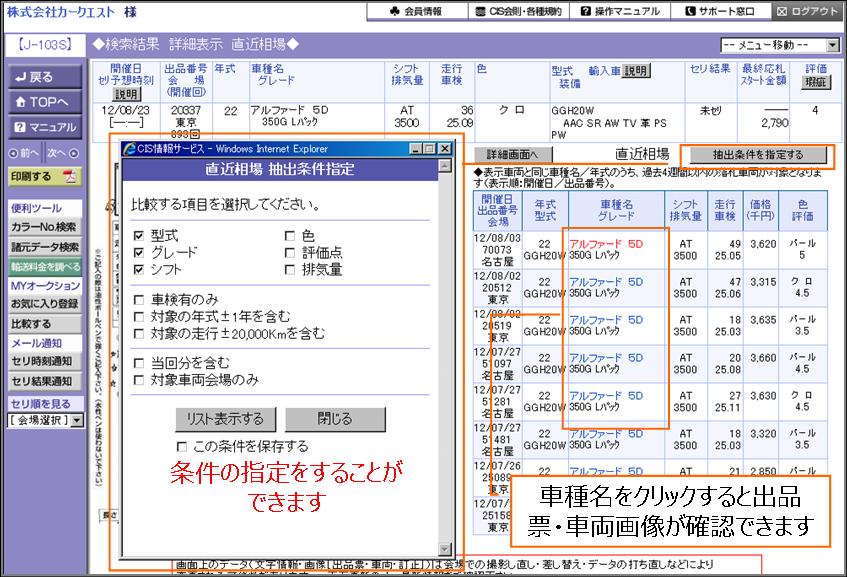Open アルファード 5D link for 出品番号 51097
Viewport: 847px width, 577px height.
tap(606, 358)
